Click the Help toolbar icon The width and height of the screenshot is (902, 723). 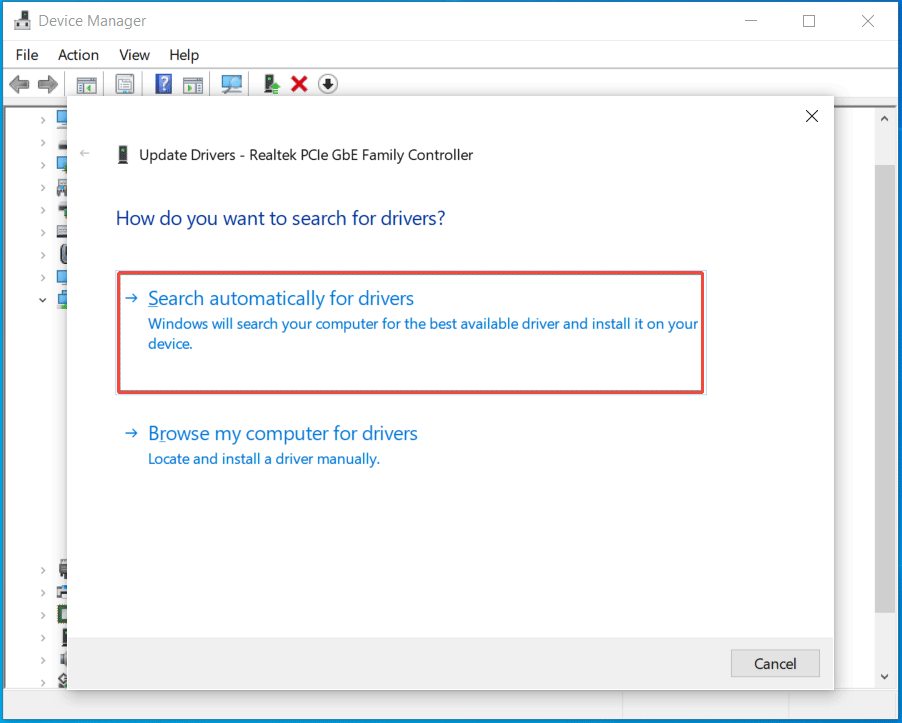[162, 84]
